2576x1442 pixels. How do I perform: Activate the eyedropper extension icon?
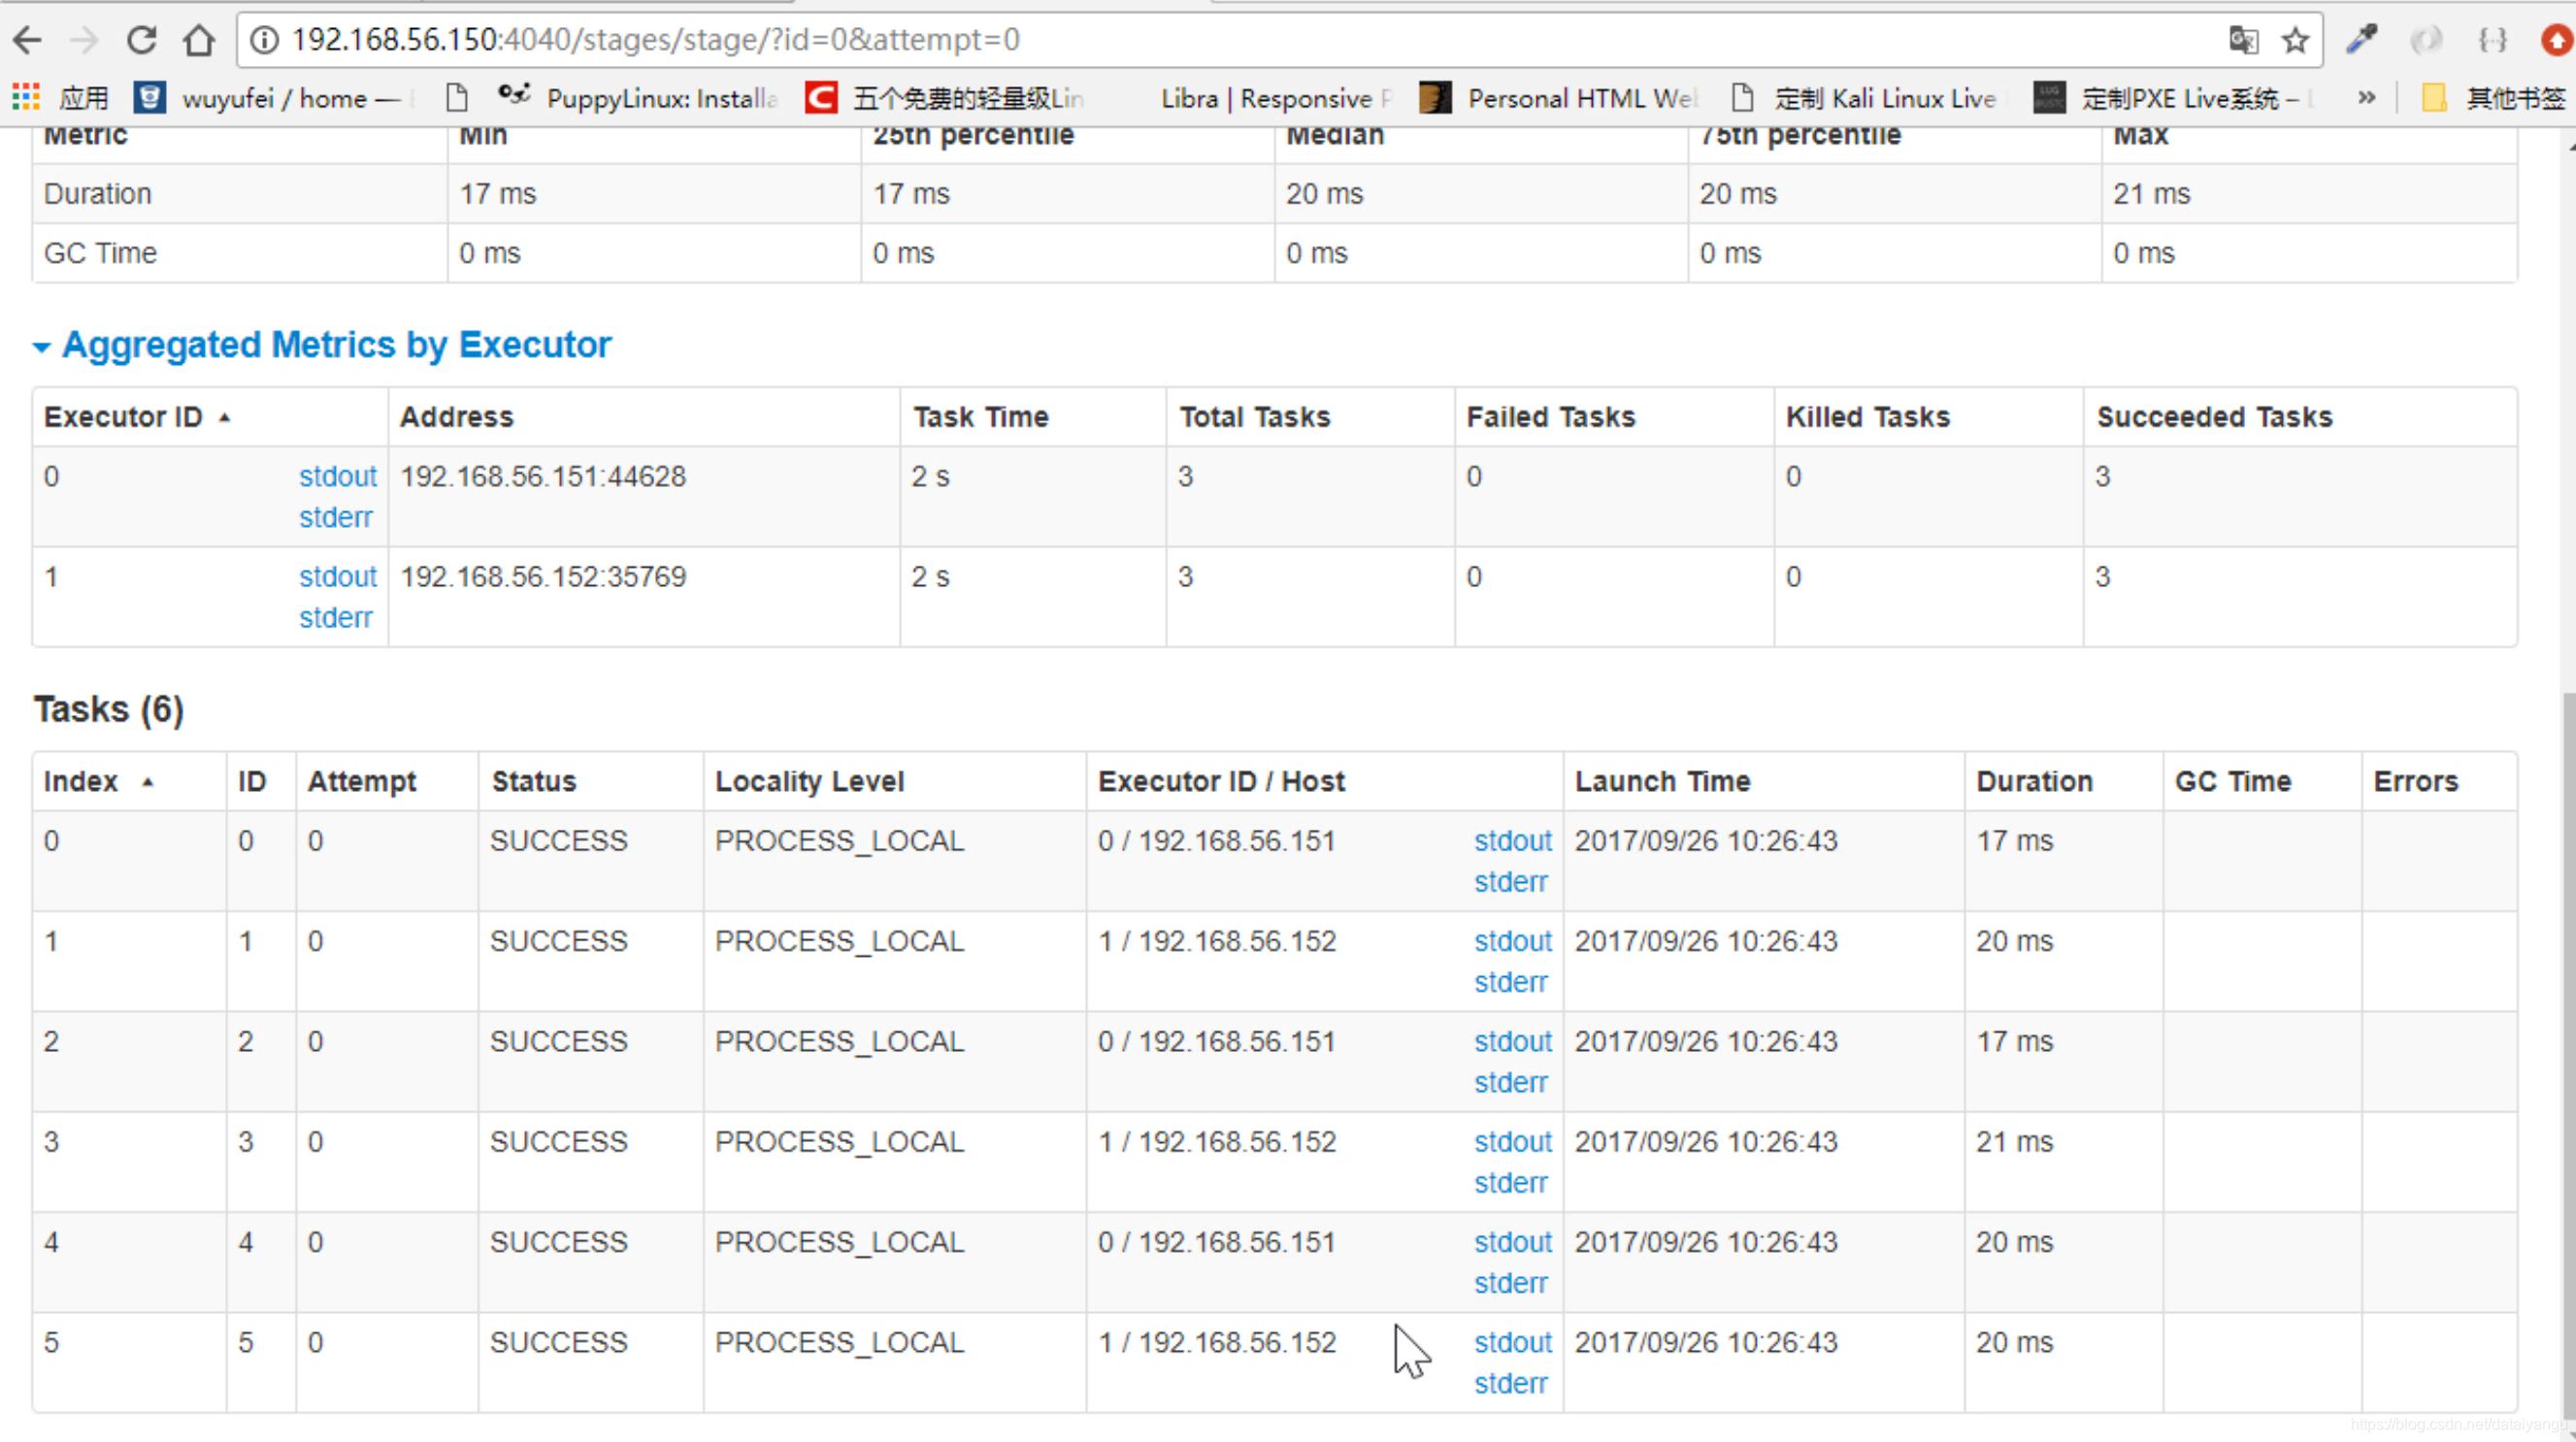[2362, 40]
